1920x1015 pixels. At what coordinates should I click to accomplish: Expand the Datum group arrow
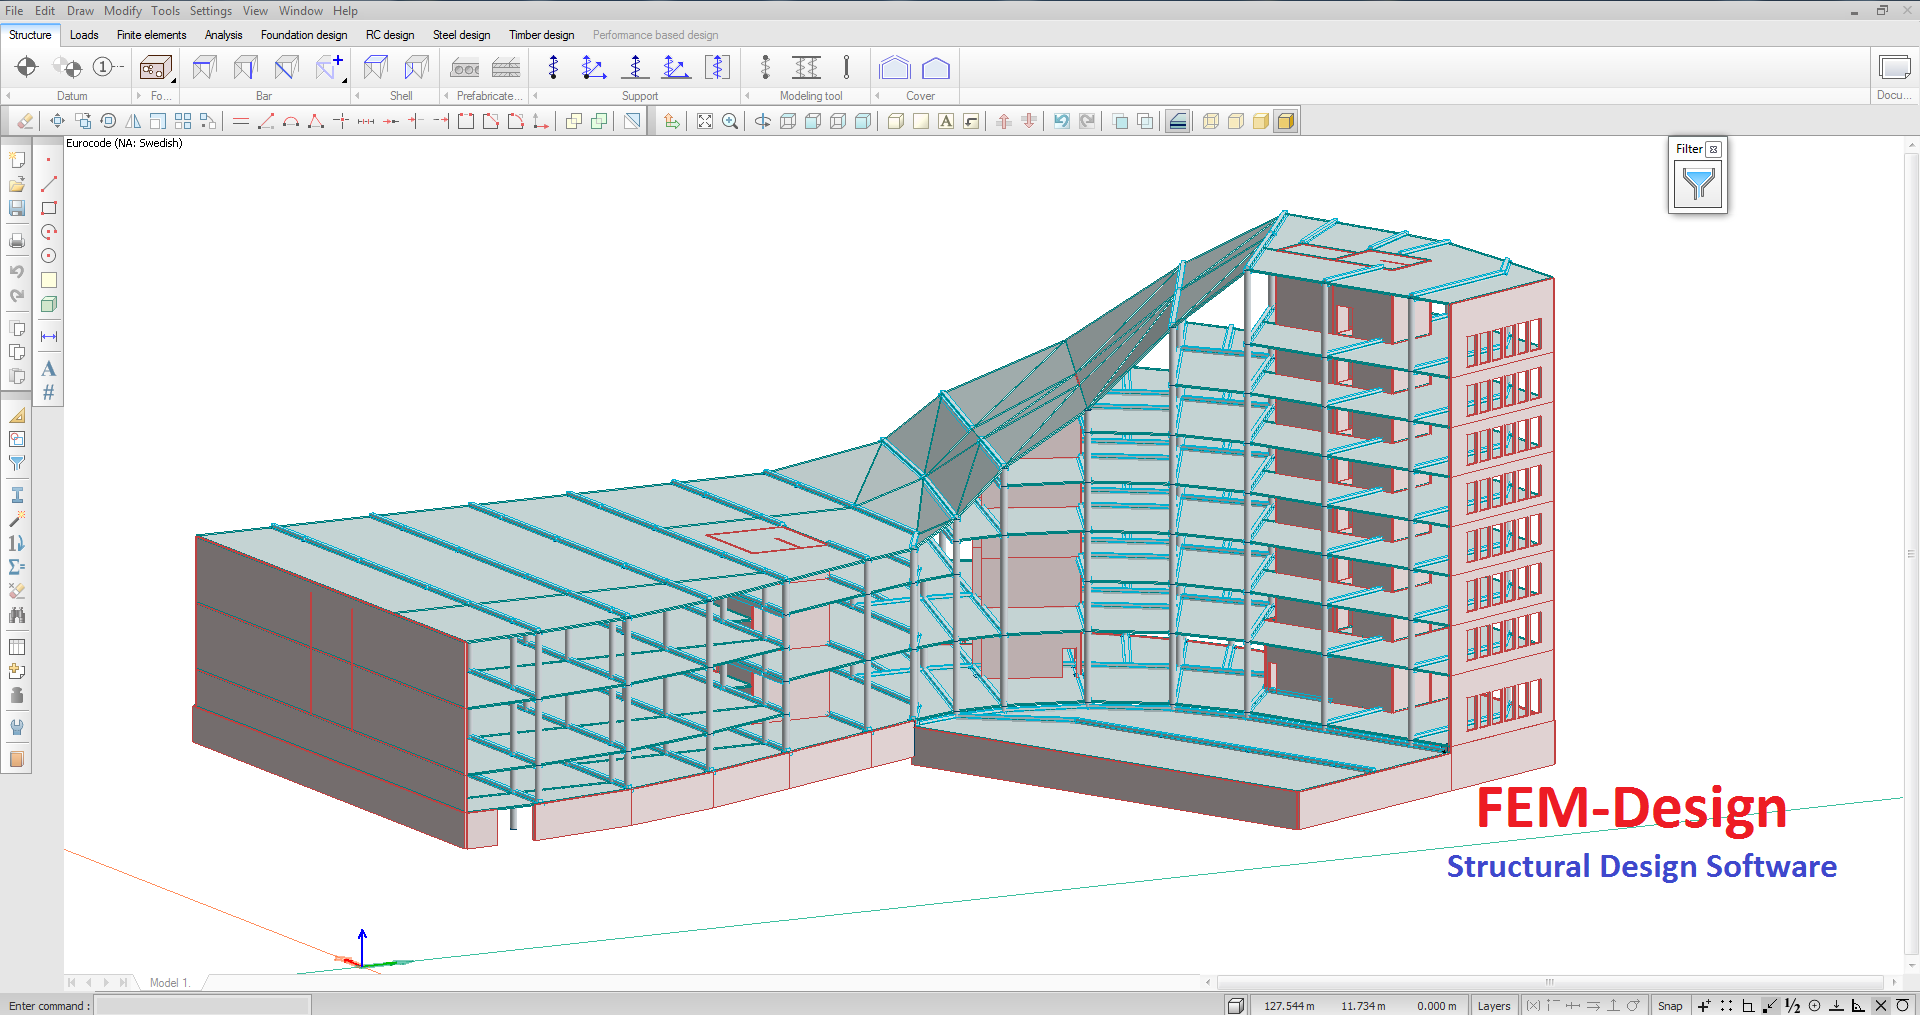(8, 96)
